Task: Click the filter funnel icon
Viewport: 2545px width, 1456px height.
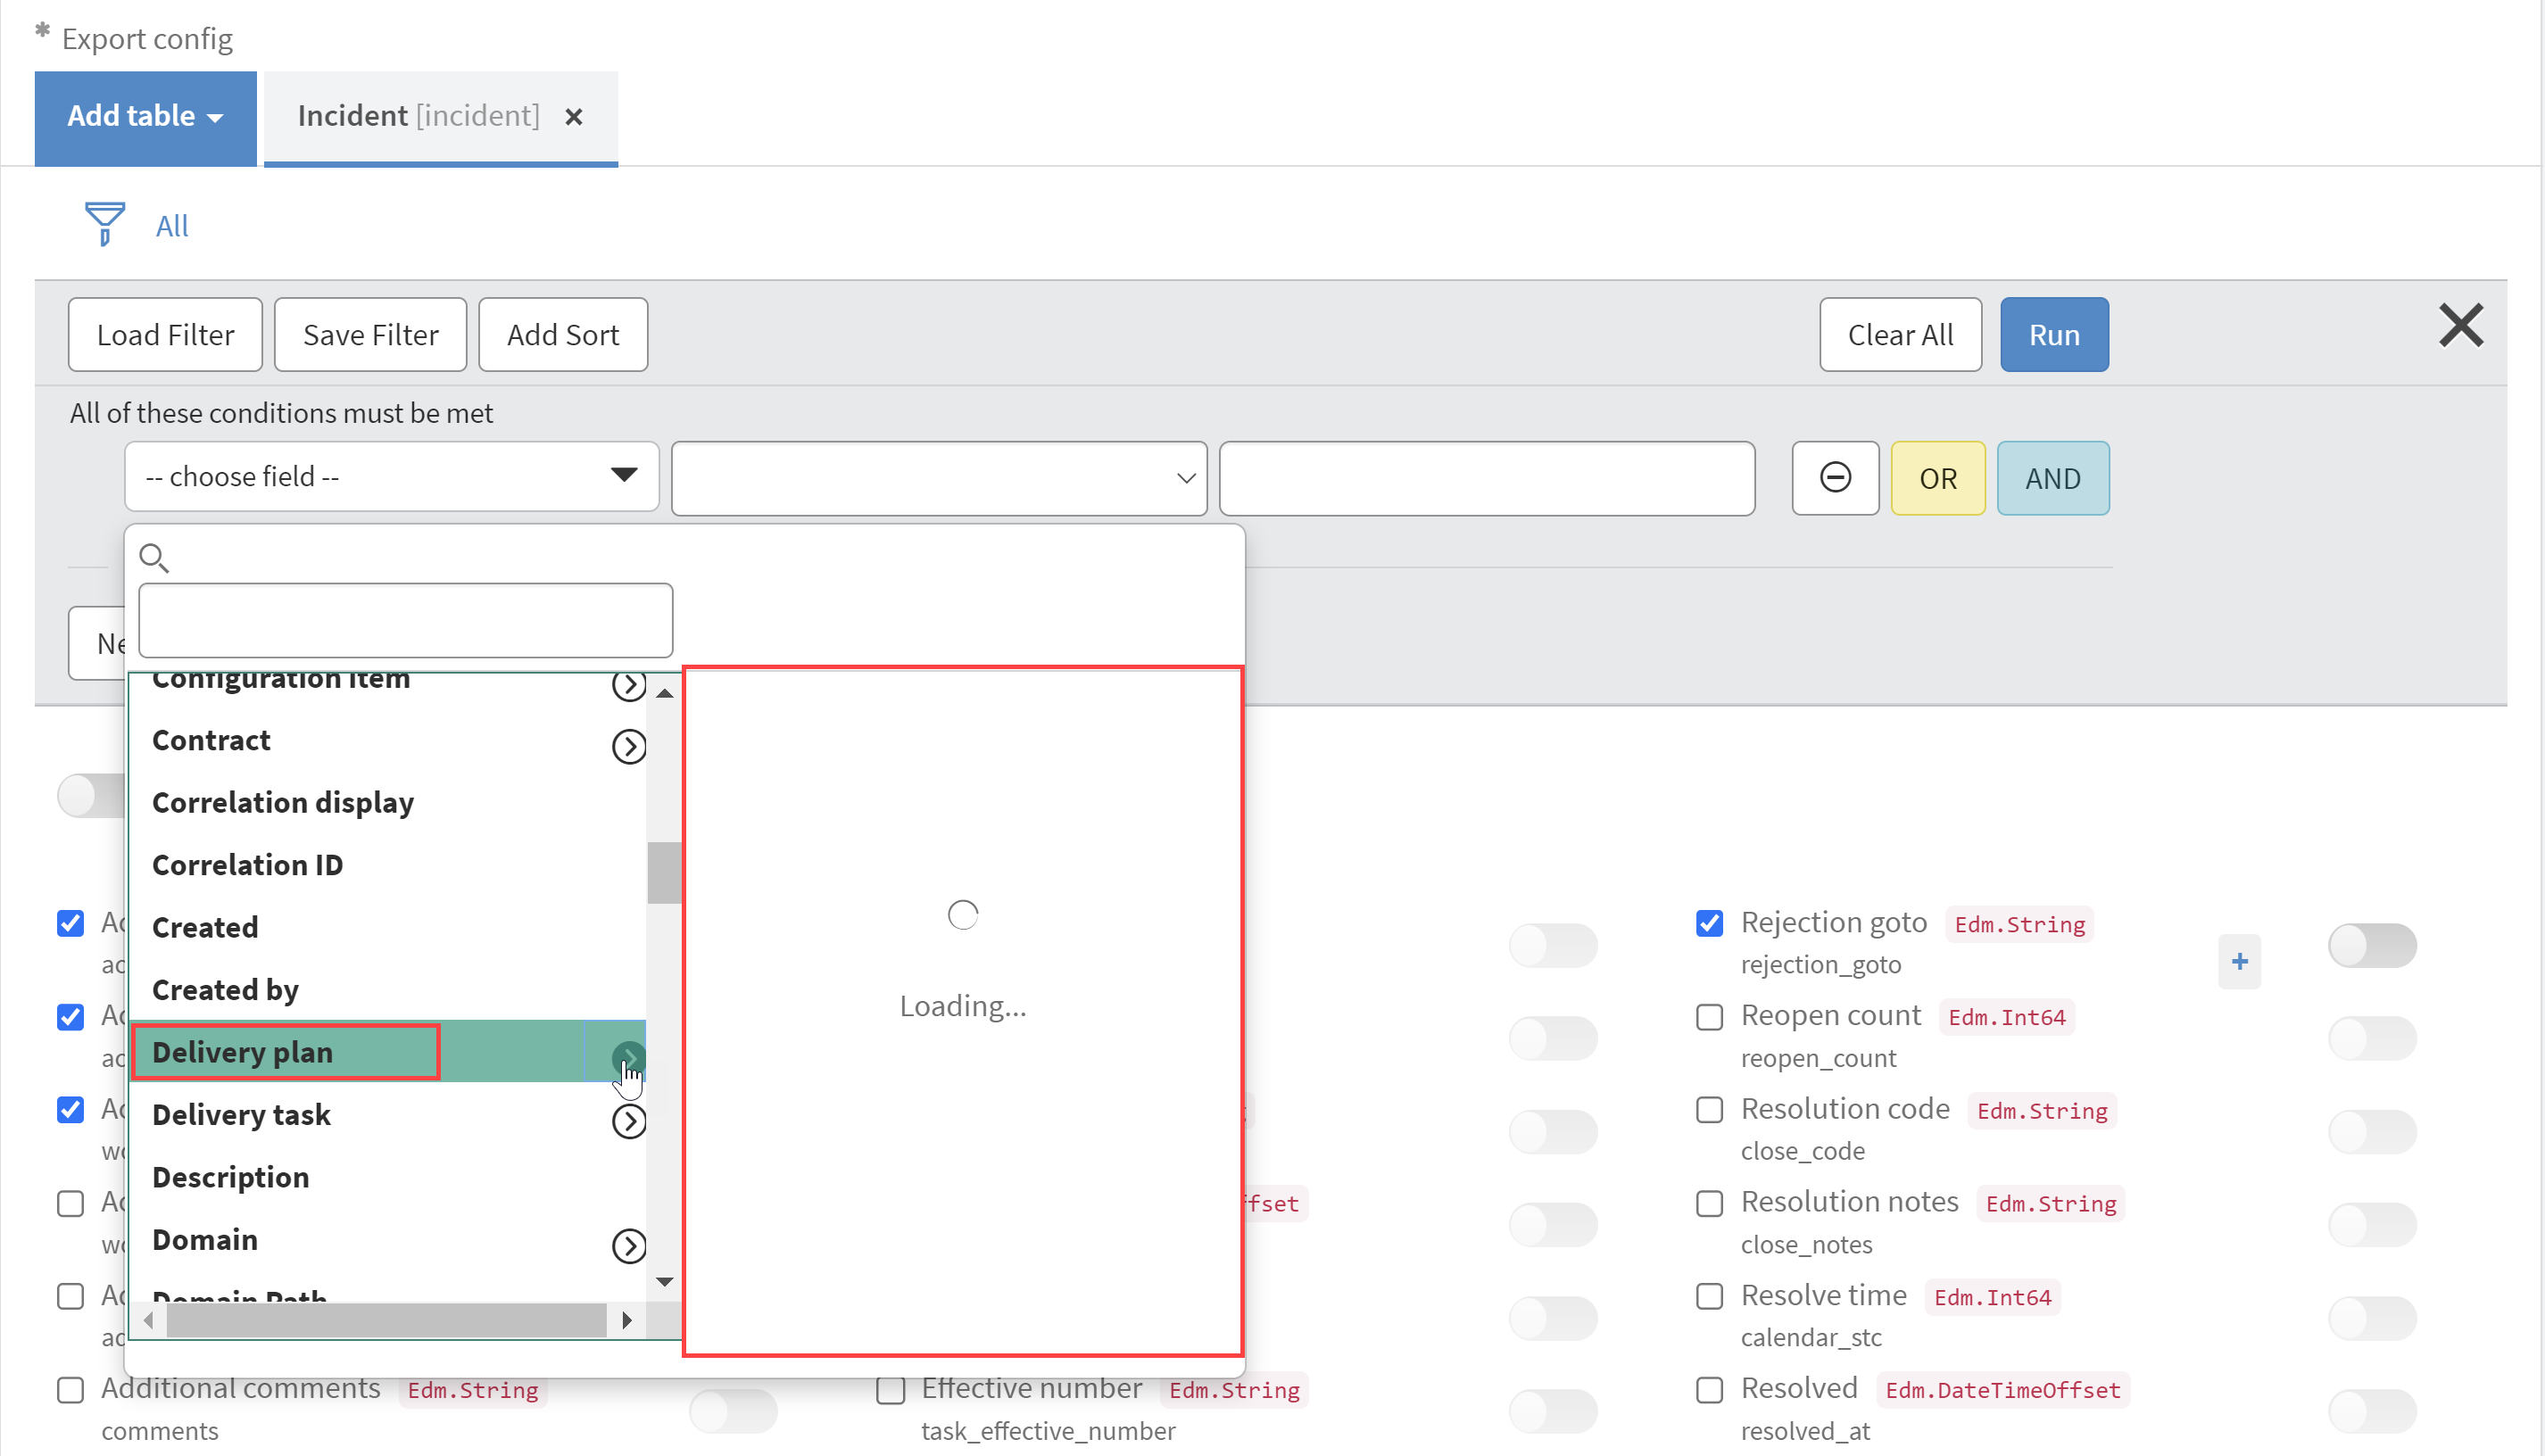Action: [x=104, y=223]
